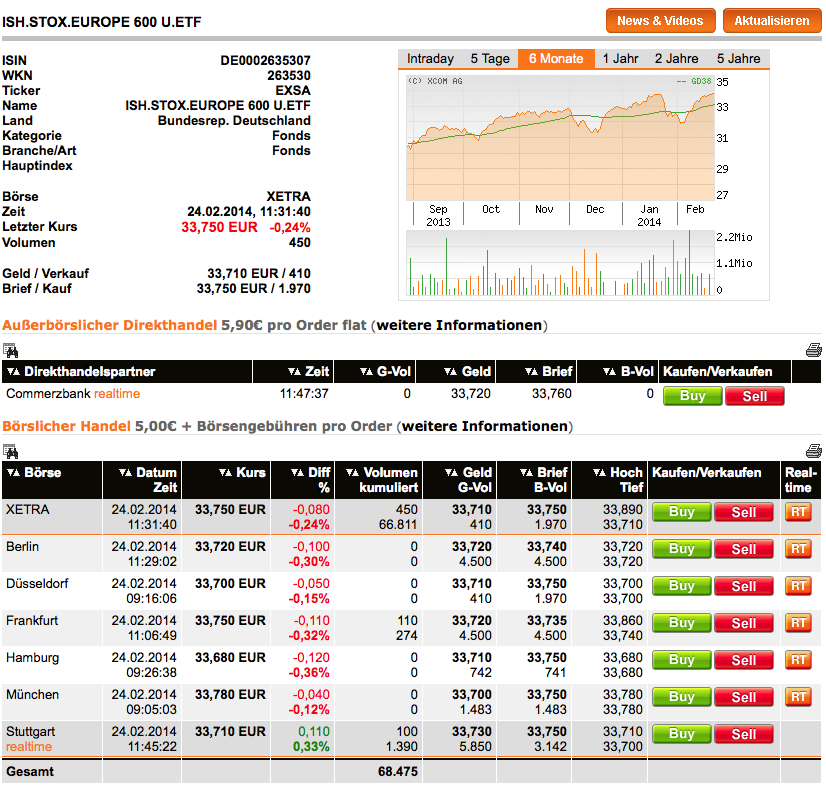Screen dimensions: 826x786
Task: Open RT realtime quote for Hamburg
Action: [x=798, y=660]
